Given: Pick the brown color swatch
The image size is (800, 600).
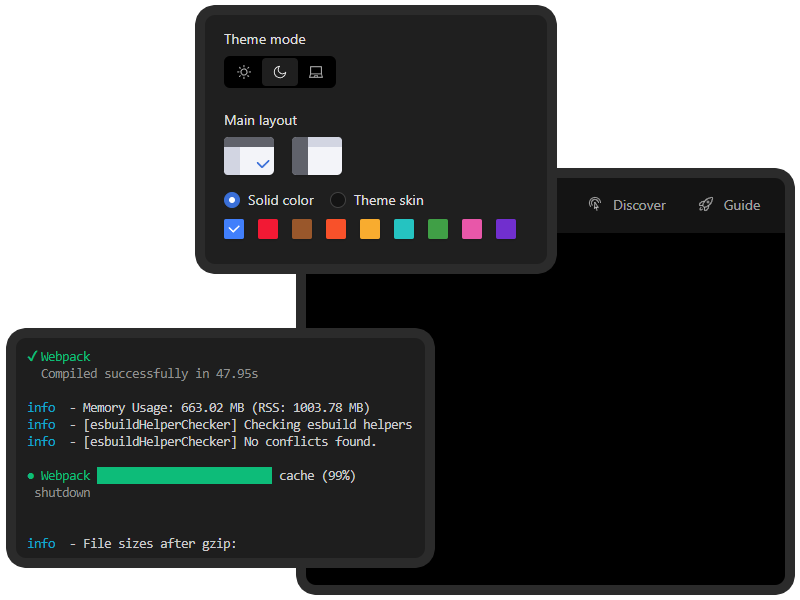Looking at the screenshot, I should click(302, 229).
